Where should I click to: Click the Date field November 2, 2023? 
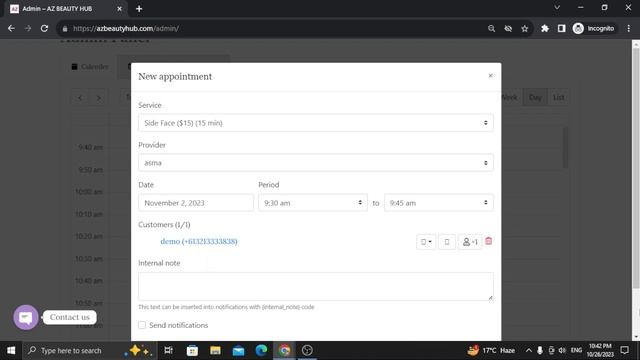coord(196,203)
